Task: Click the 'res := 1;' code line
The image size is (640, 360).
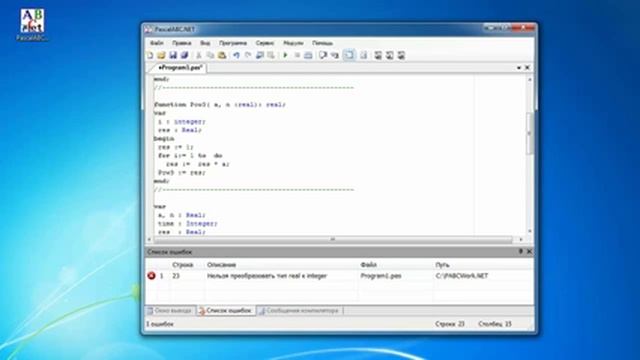Action: tap(176, 147)
